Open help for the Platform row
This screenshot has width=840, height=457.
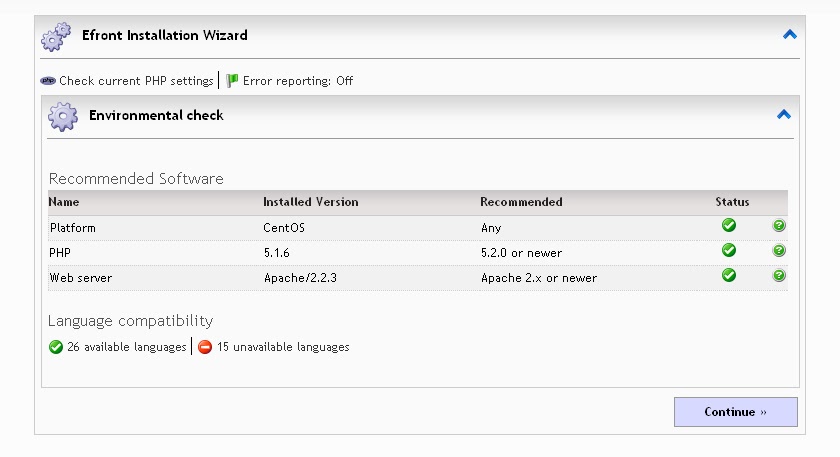[779, 226]
